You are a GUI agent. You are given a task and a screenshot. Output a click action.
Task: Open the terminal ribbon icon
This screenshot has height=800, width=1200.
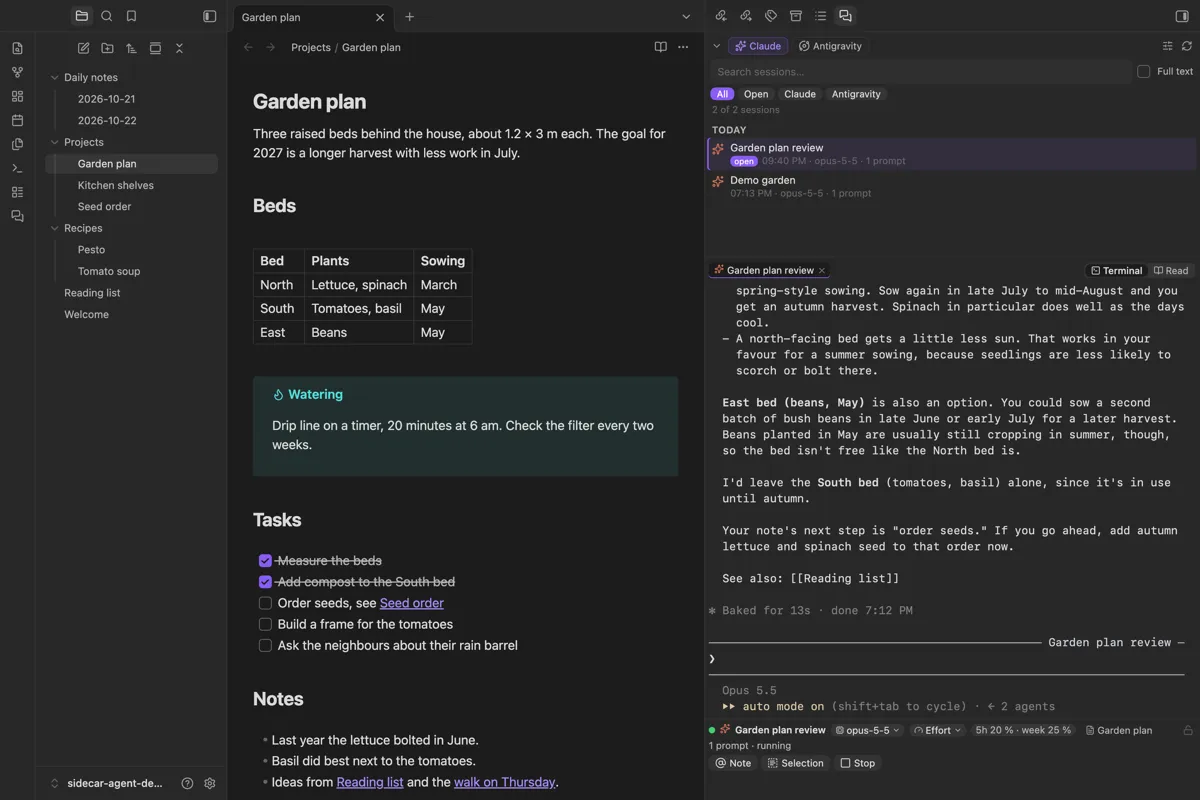(17, 168)
